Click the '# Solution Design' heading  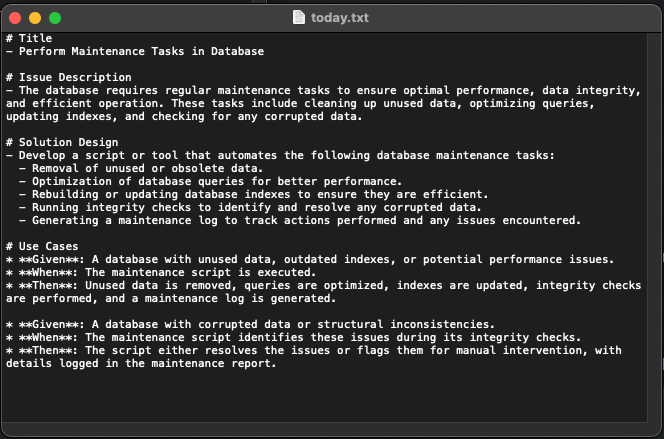pyautogui.click(x=62, y=142)
